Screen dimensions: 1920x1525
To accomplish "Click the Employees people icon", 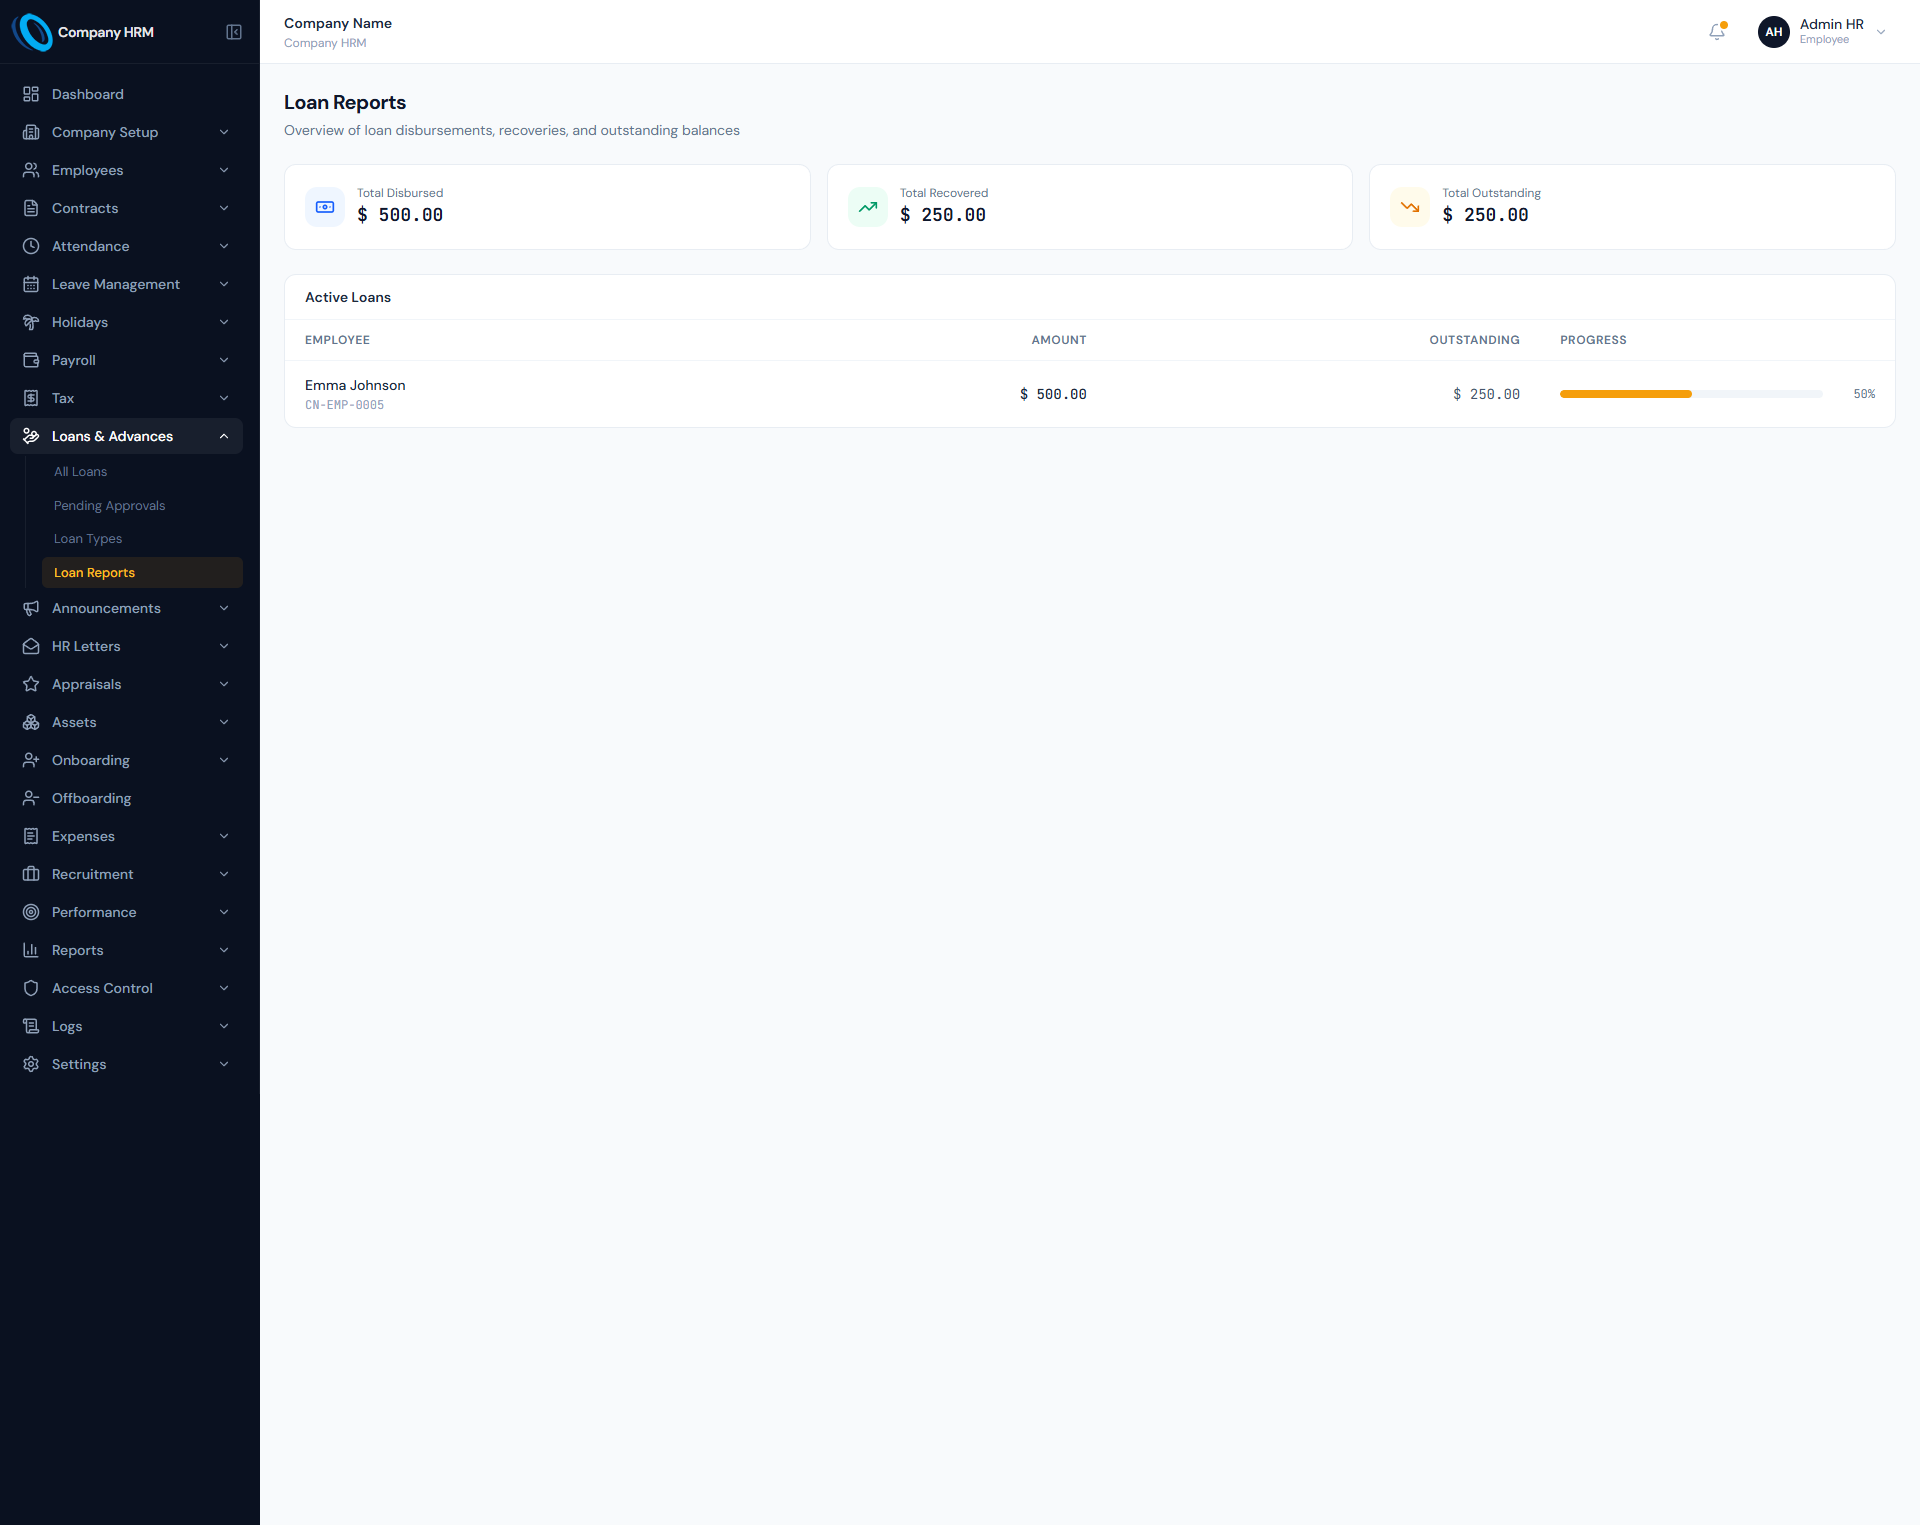I will coord(31,170).
